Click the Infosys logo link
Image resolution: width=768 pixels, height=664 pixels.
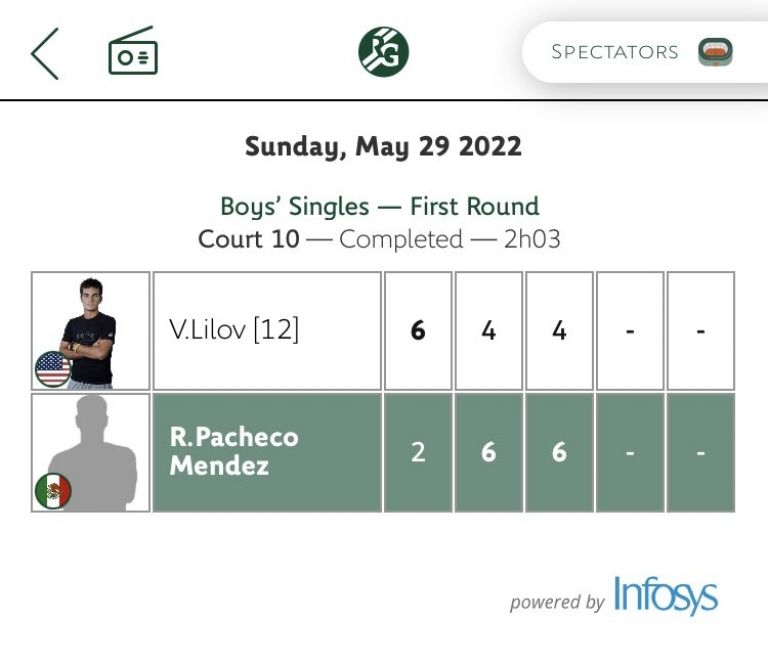666,595
